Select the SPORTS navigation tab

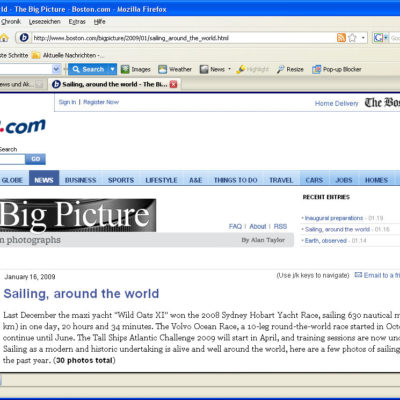(121, 180)
